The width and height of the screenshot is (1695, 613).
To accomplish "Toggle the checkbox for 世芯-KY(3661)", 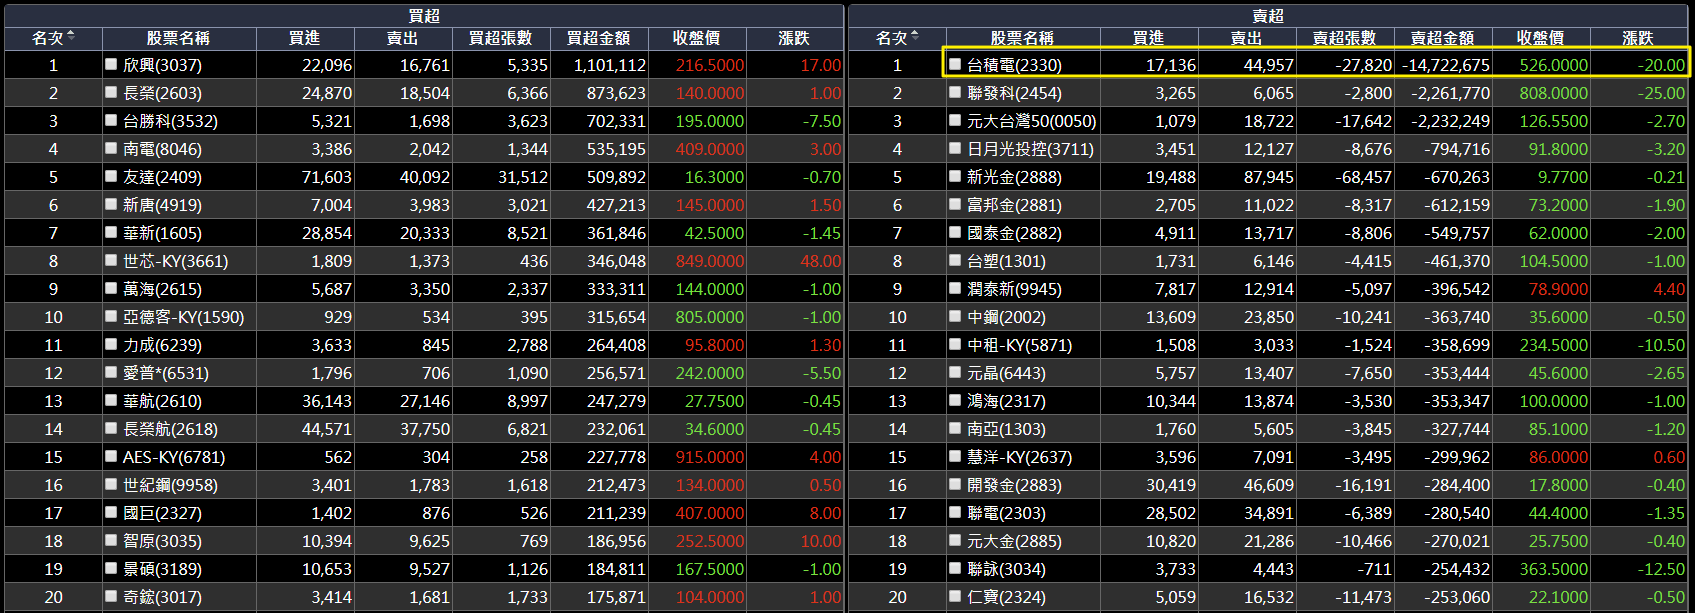I will coord(111,260).
